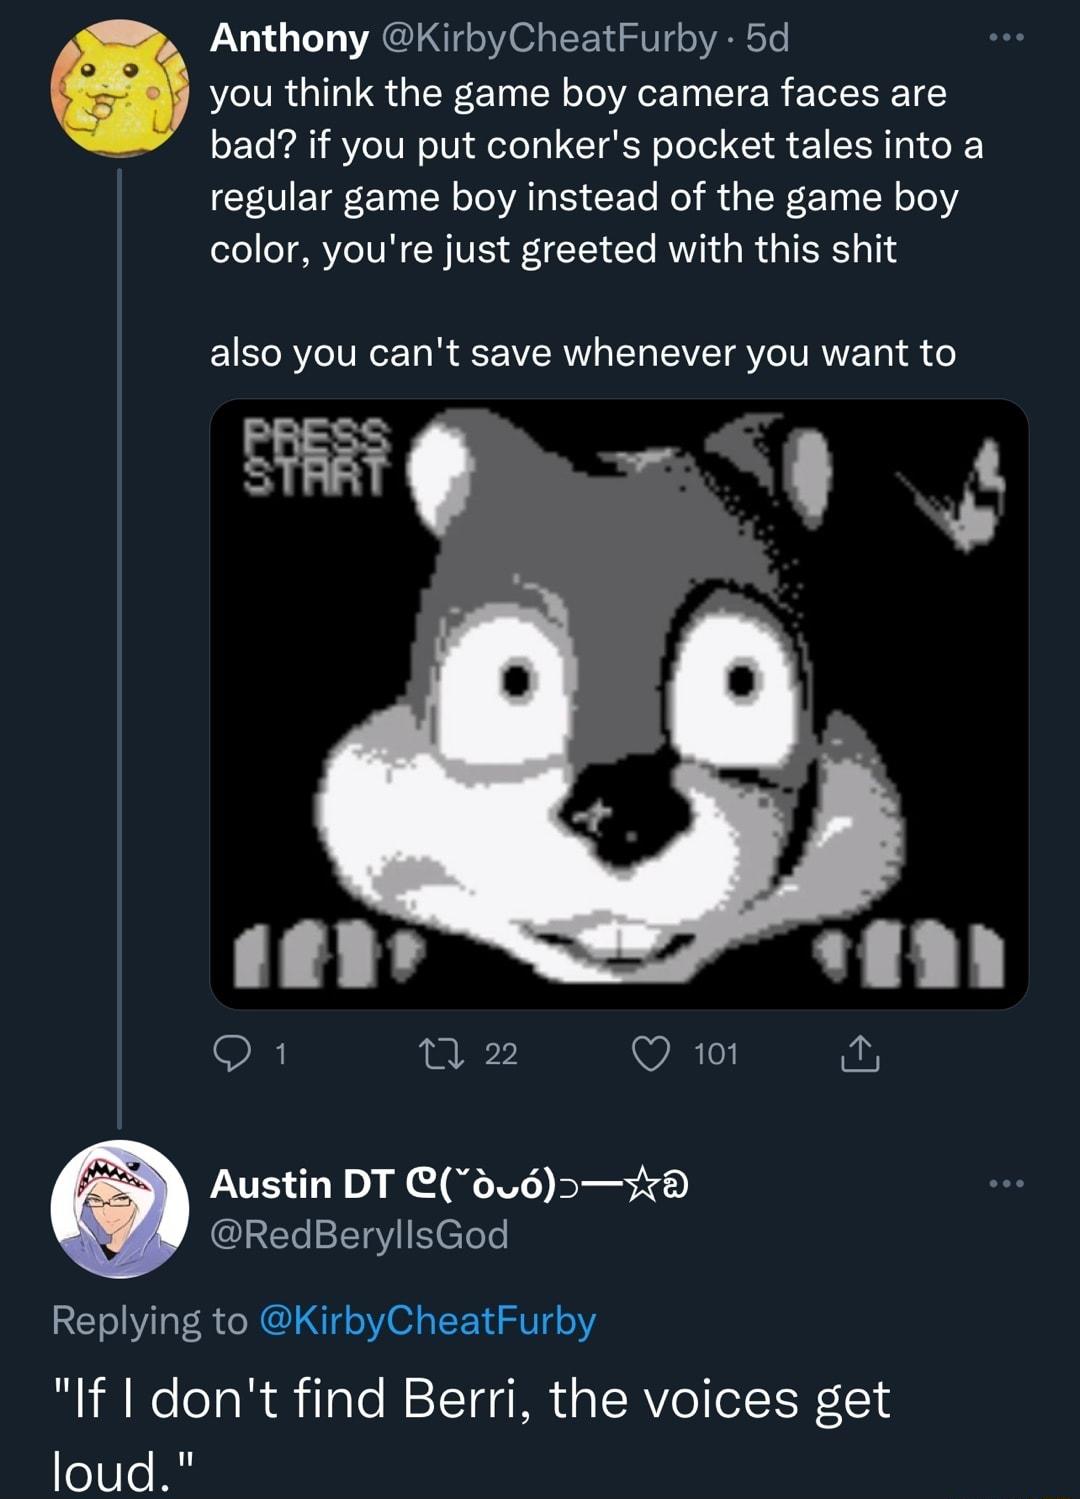The height and width of the screenshot is (1499, 1080).
Task: Open the @RedBerylIsGod handle
Action: pyautogui.click(x=359, y=1235)
